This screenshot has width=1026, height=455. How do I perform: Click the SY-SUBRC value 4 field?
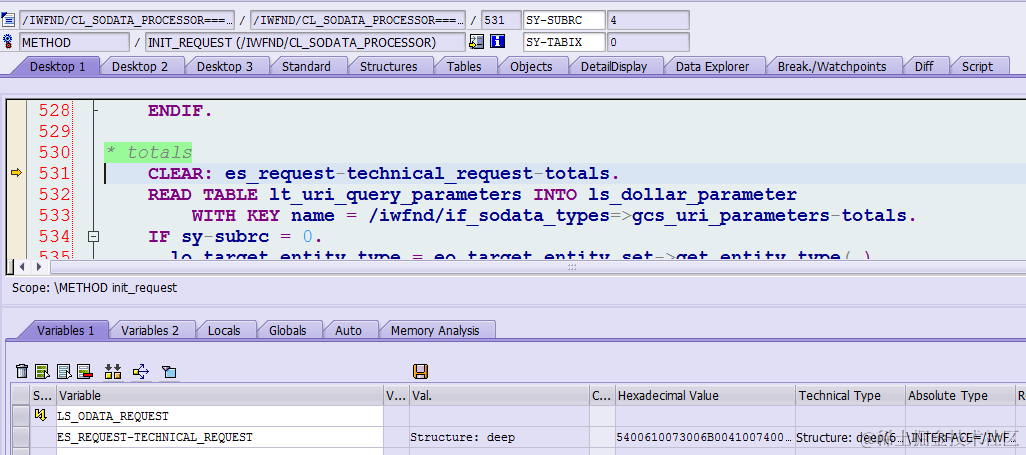pos(648,20)
